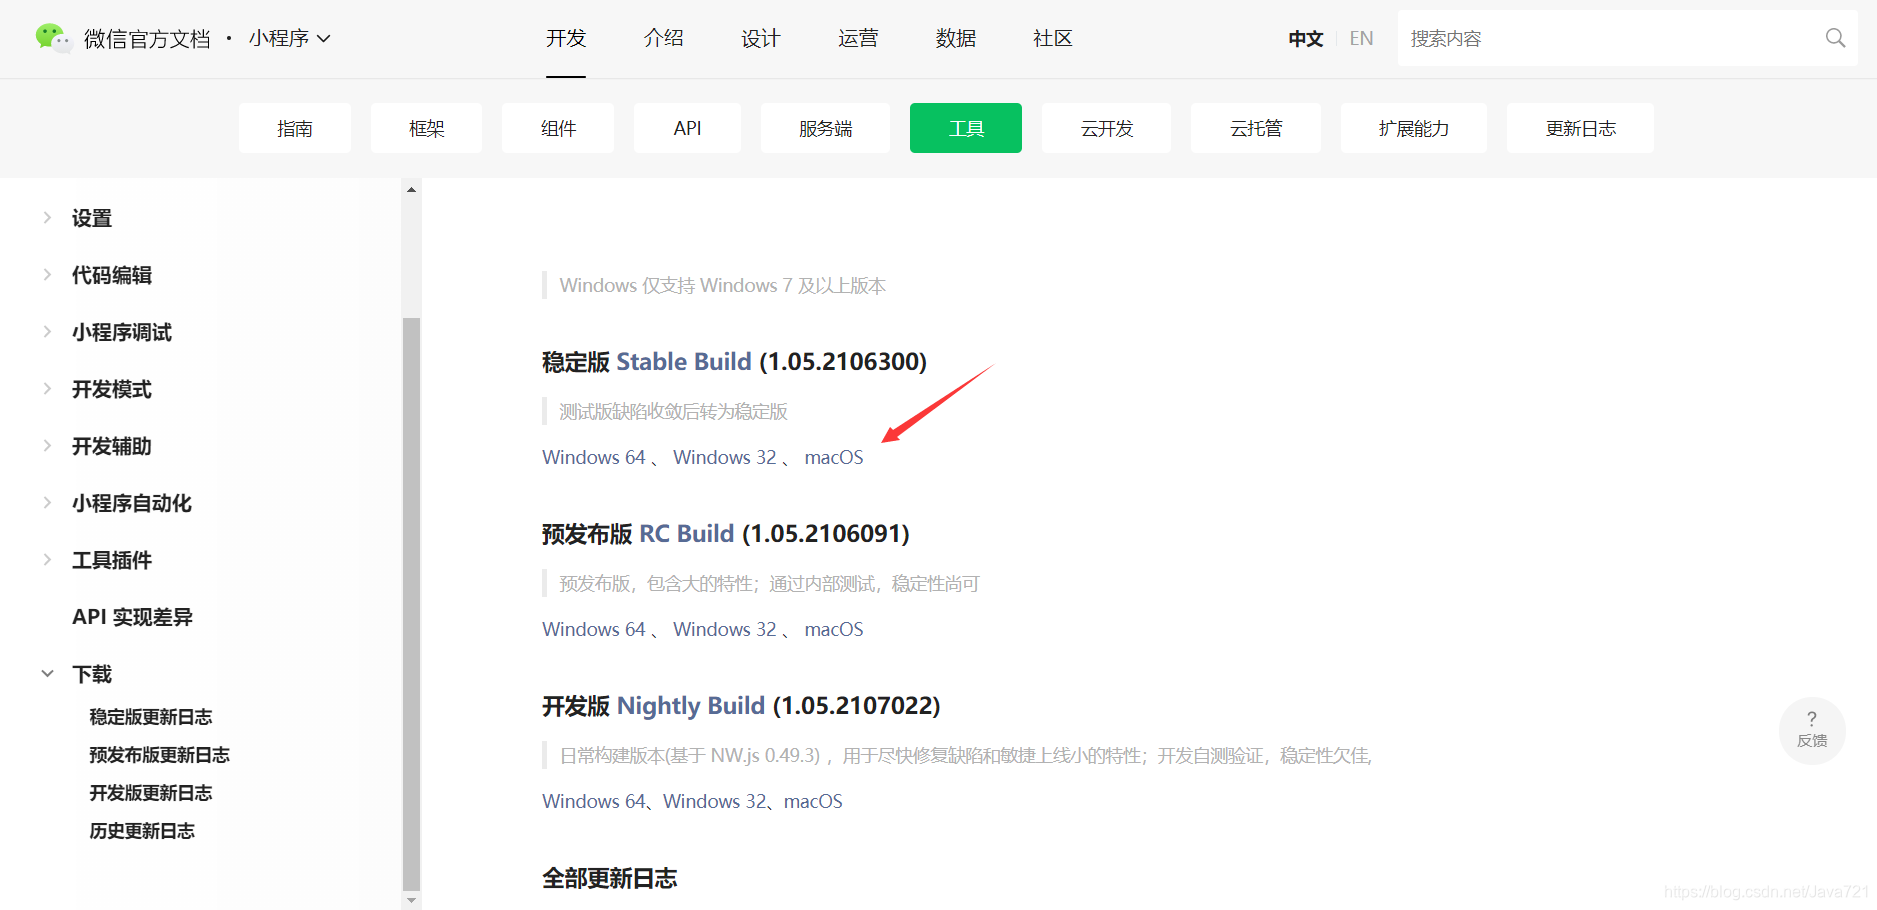The image size is (1877, 910).
Task: Download Stable Build Windows 64
Action: click(x=594, y=457)
